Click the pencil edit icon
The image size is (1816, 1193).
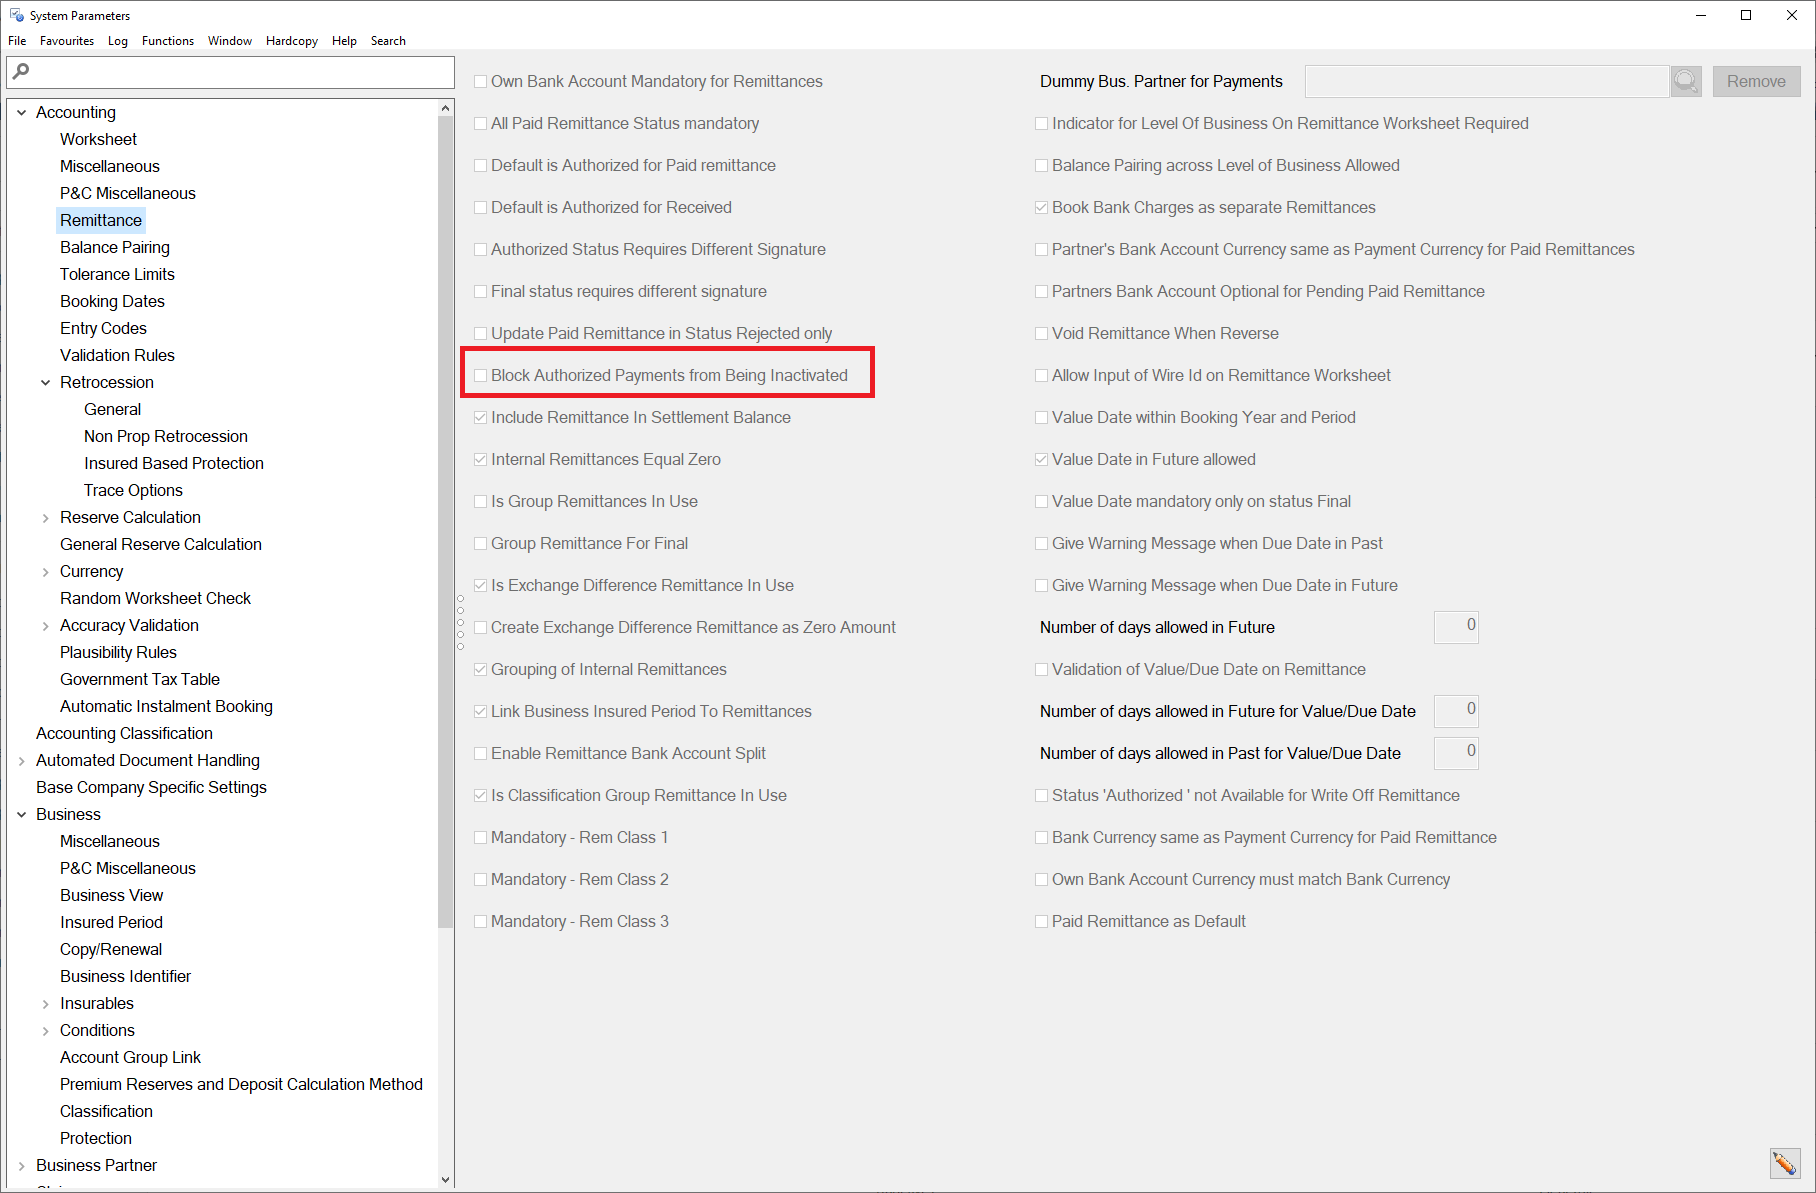[1787, 1163]
